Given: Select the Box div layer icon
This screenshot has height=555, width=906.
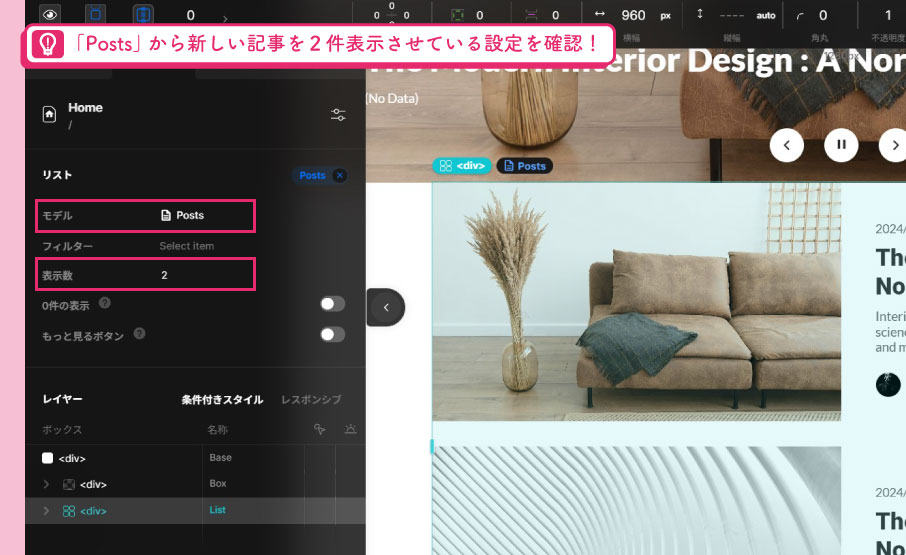Looking at the screenshot, I should coord(69,485).
